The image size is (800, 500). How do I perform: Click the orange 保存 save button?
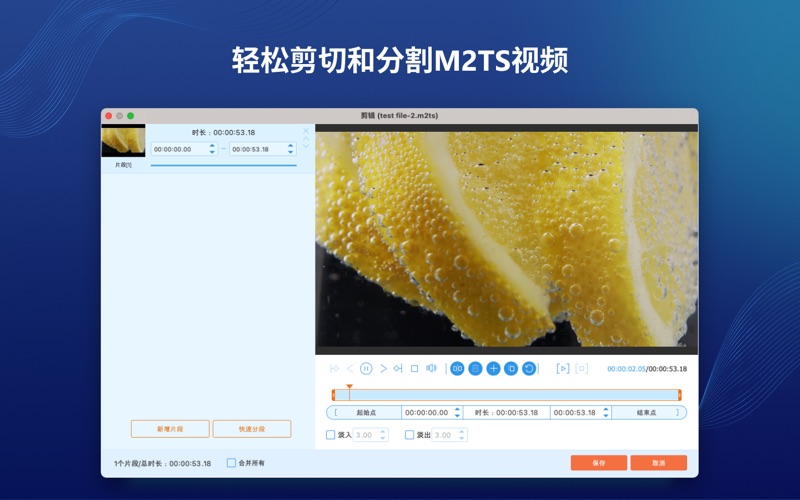(598, 463)
